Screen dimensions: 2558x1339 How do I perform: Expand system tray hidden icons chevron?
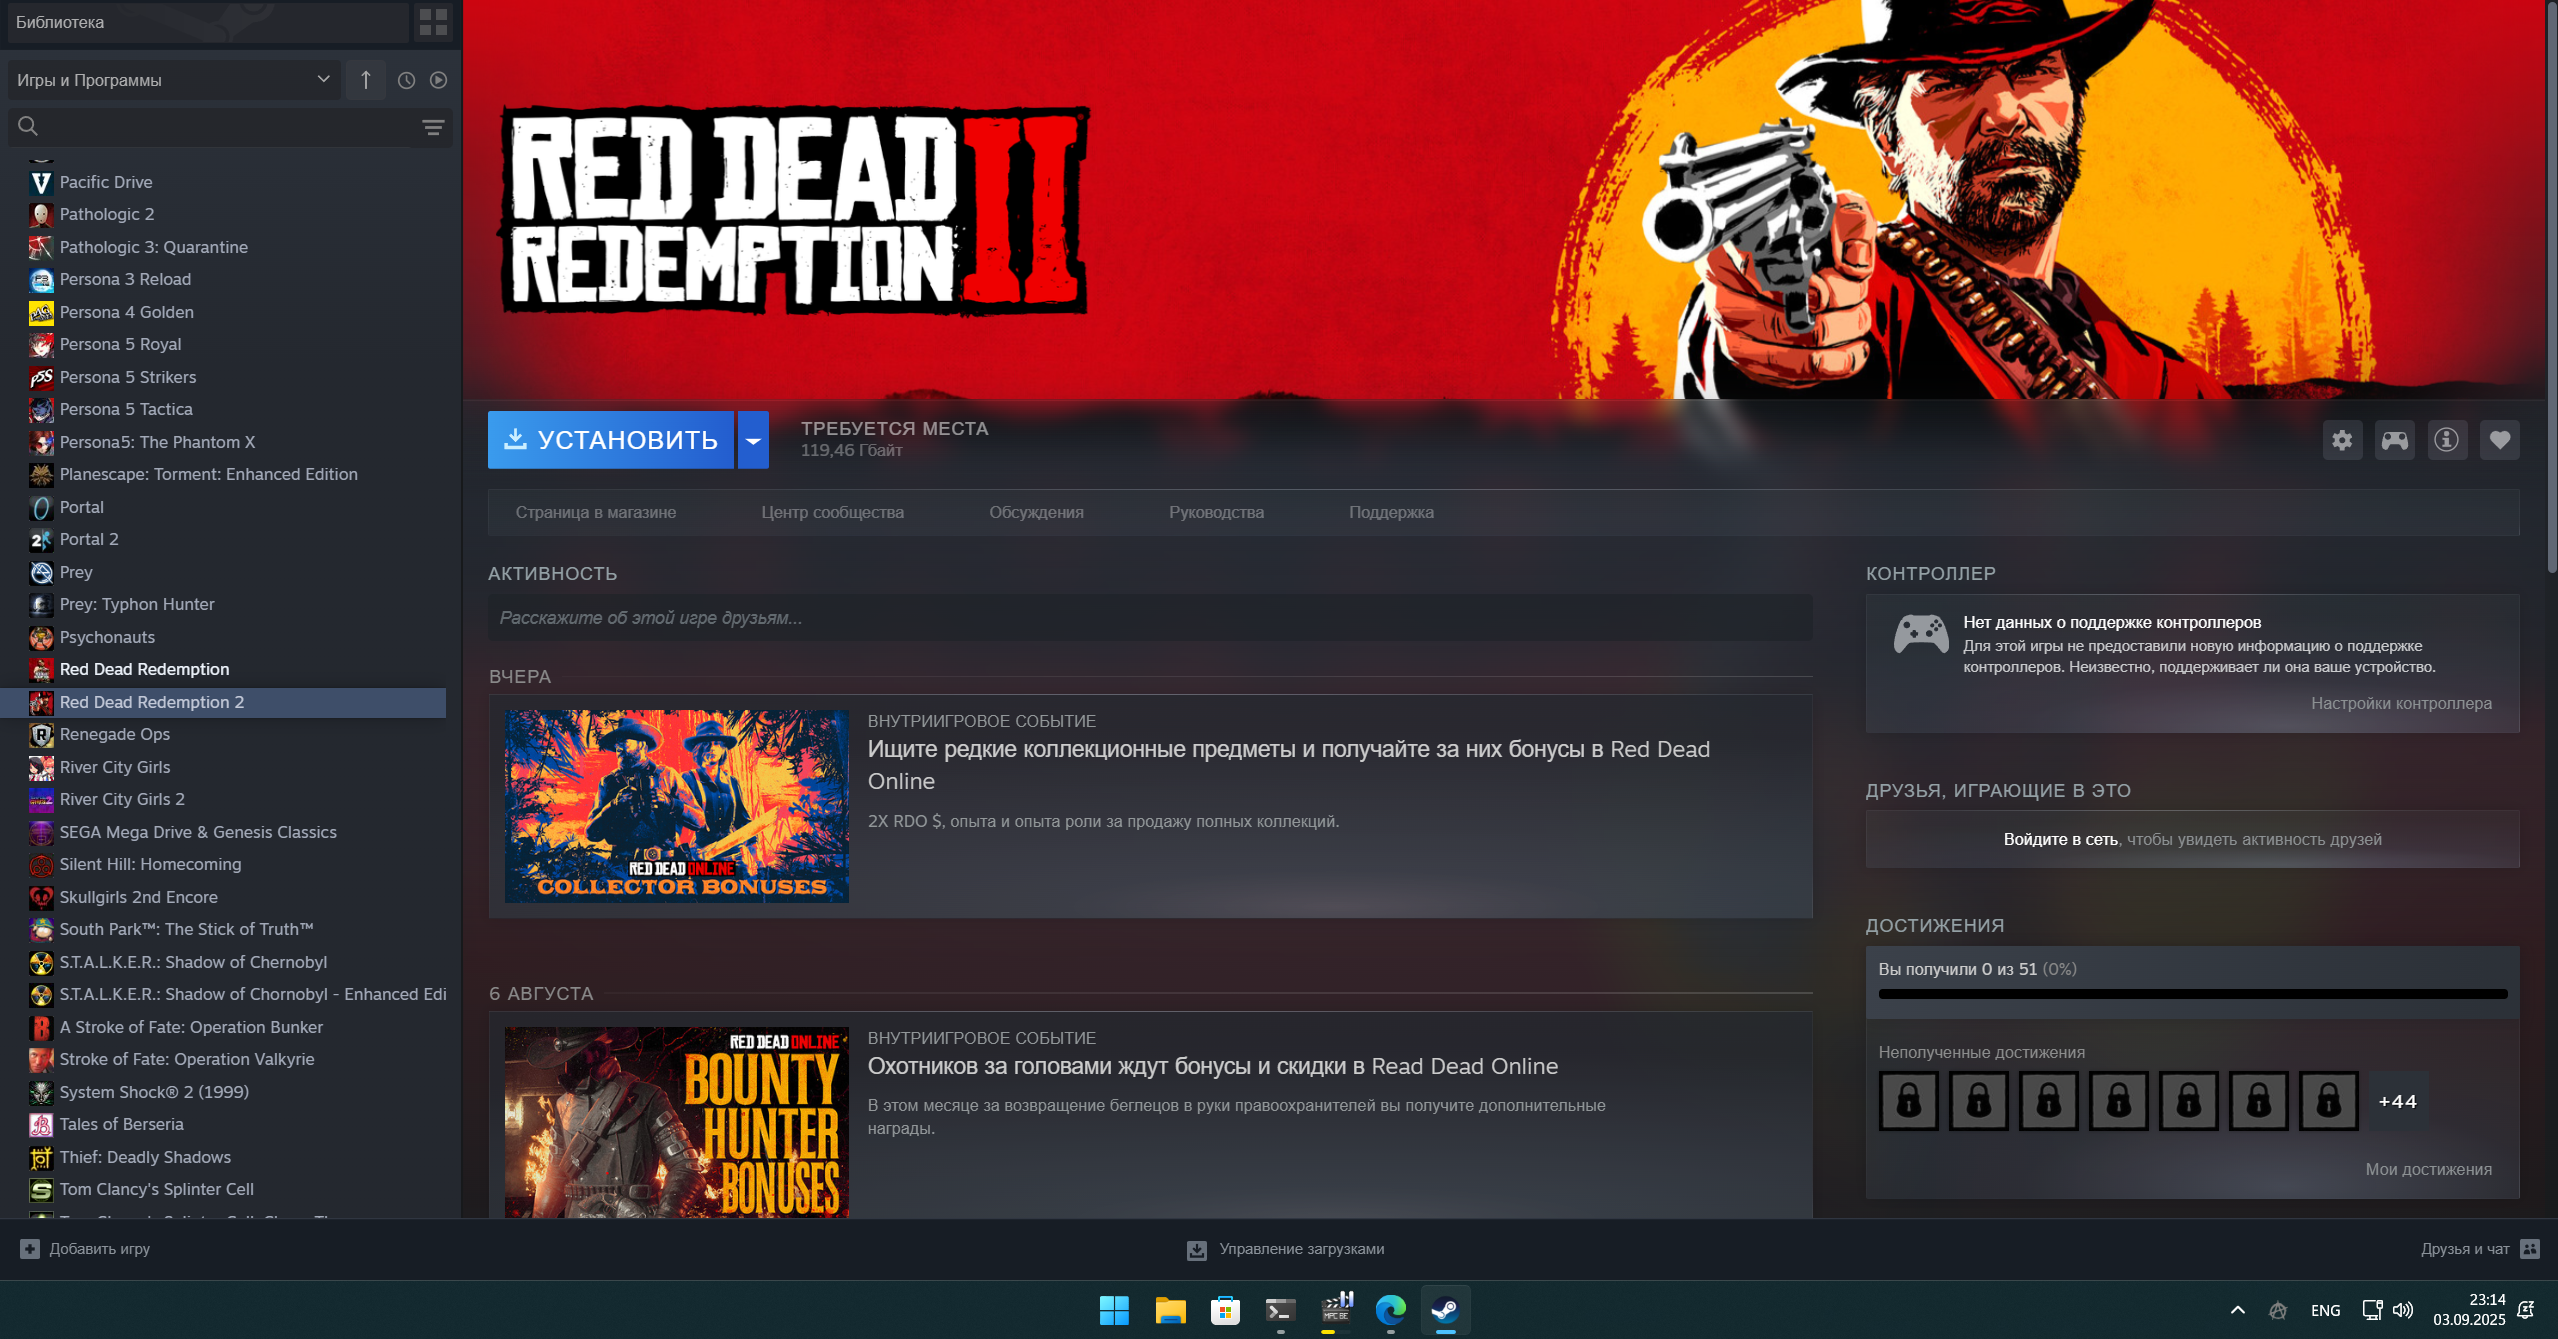click(2238, 1310)
